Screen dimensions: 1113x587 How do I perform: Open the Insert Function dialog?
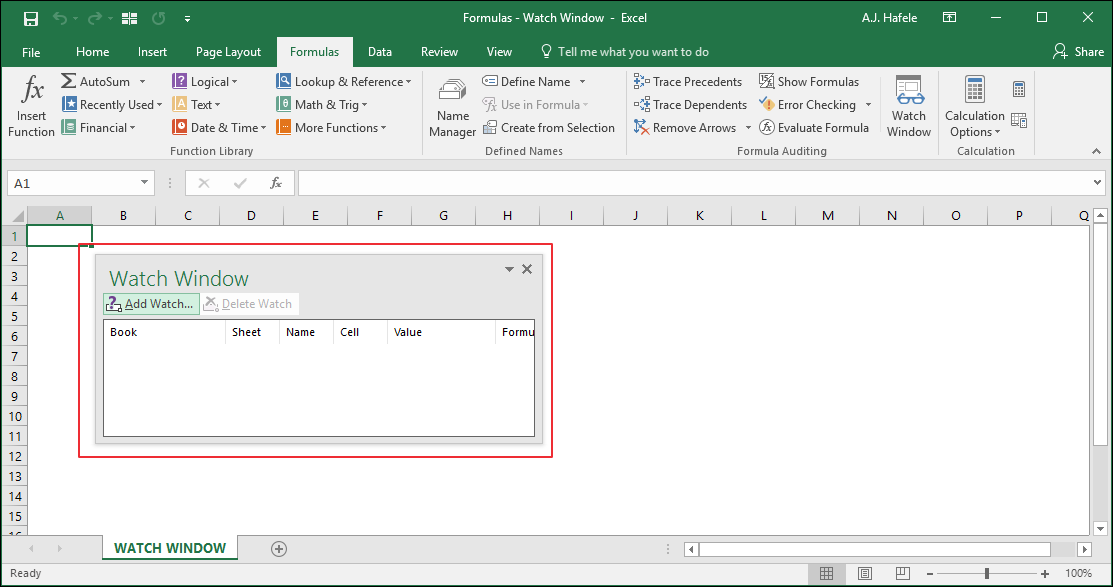(x=31, y=106)
